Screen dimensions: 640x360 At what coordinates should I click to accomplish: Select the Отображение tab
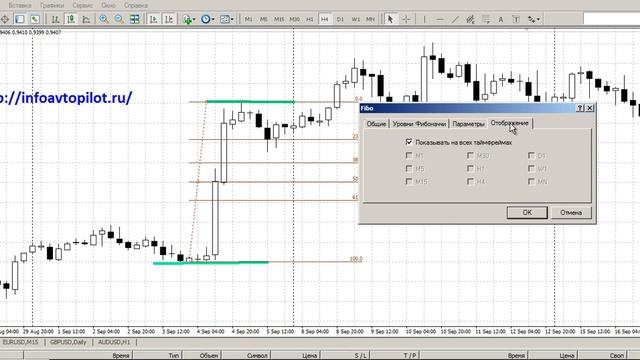click(510, 123)
